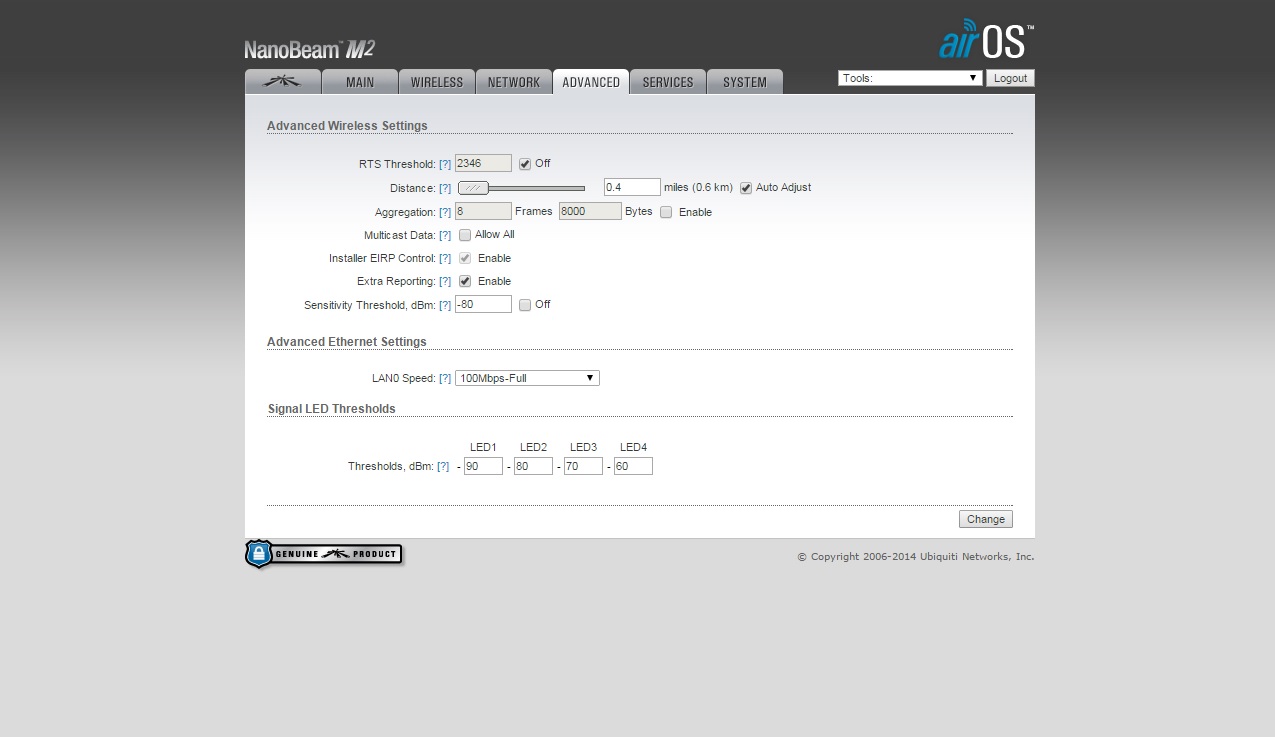The width and height of the screenshot is (1275, 737).
Task: Open help for Multicast Data
Action: pos(445,235)
